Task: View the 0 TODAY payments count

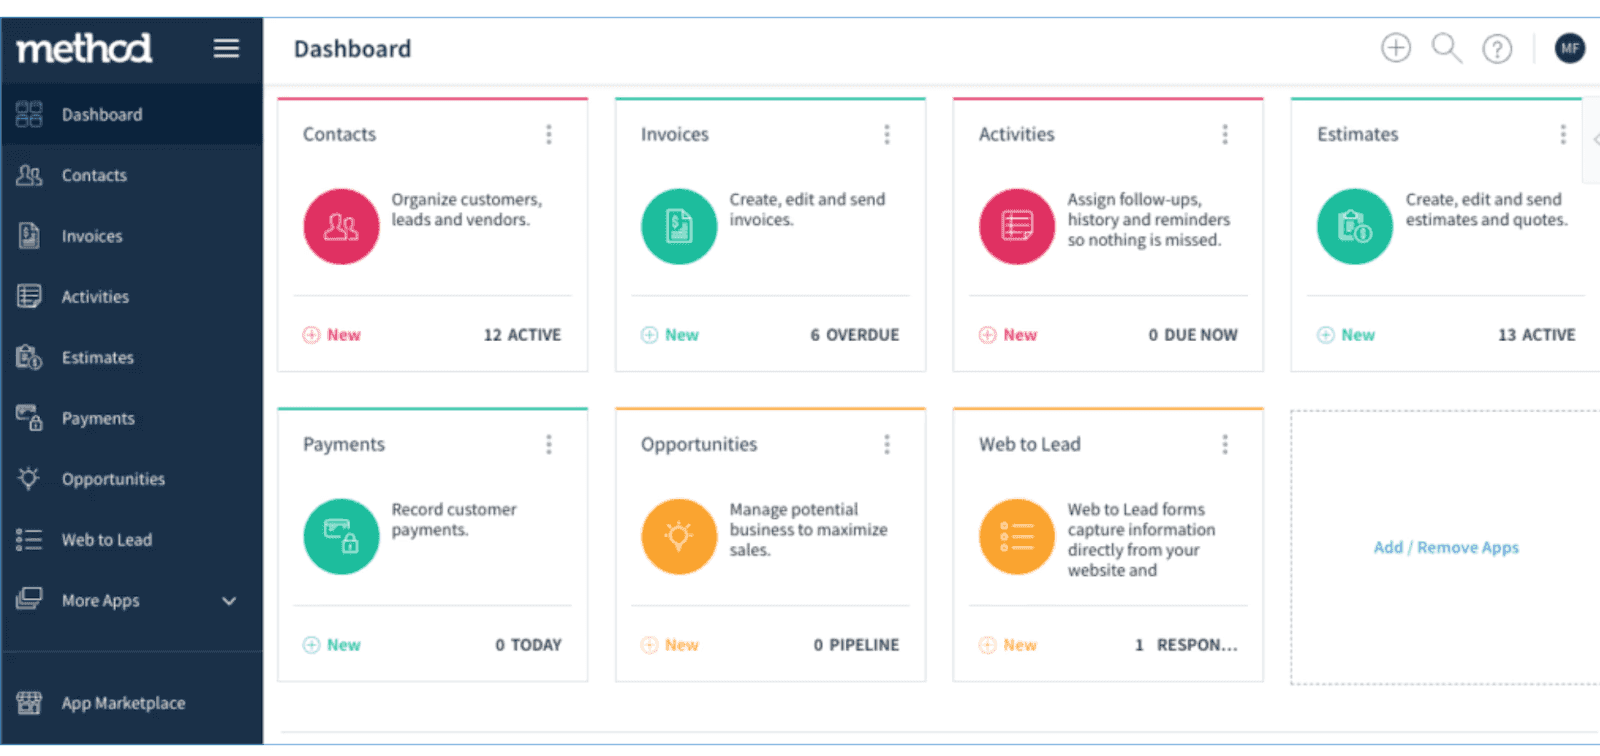Action: [x=528, y=645]
